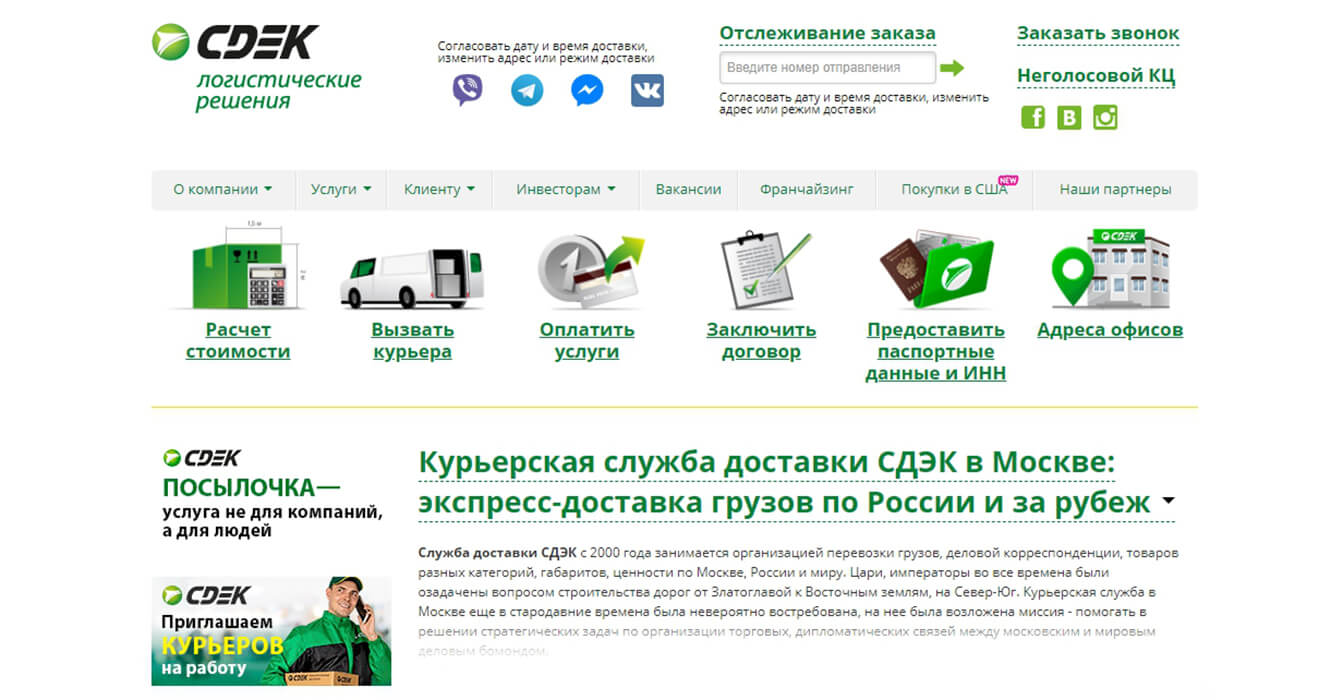Follow the «Адреса офисов» link
The width and height of the screenshot is (1343, 700).
[1110, 330]
